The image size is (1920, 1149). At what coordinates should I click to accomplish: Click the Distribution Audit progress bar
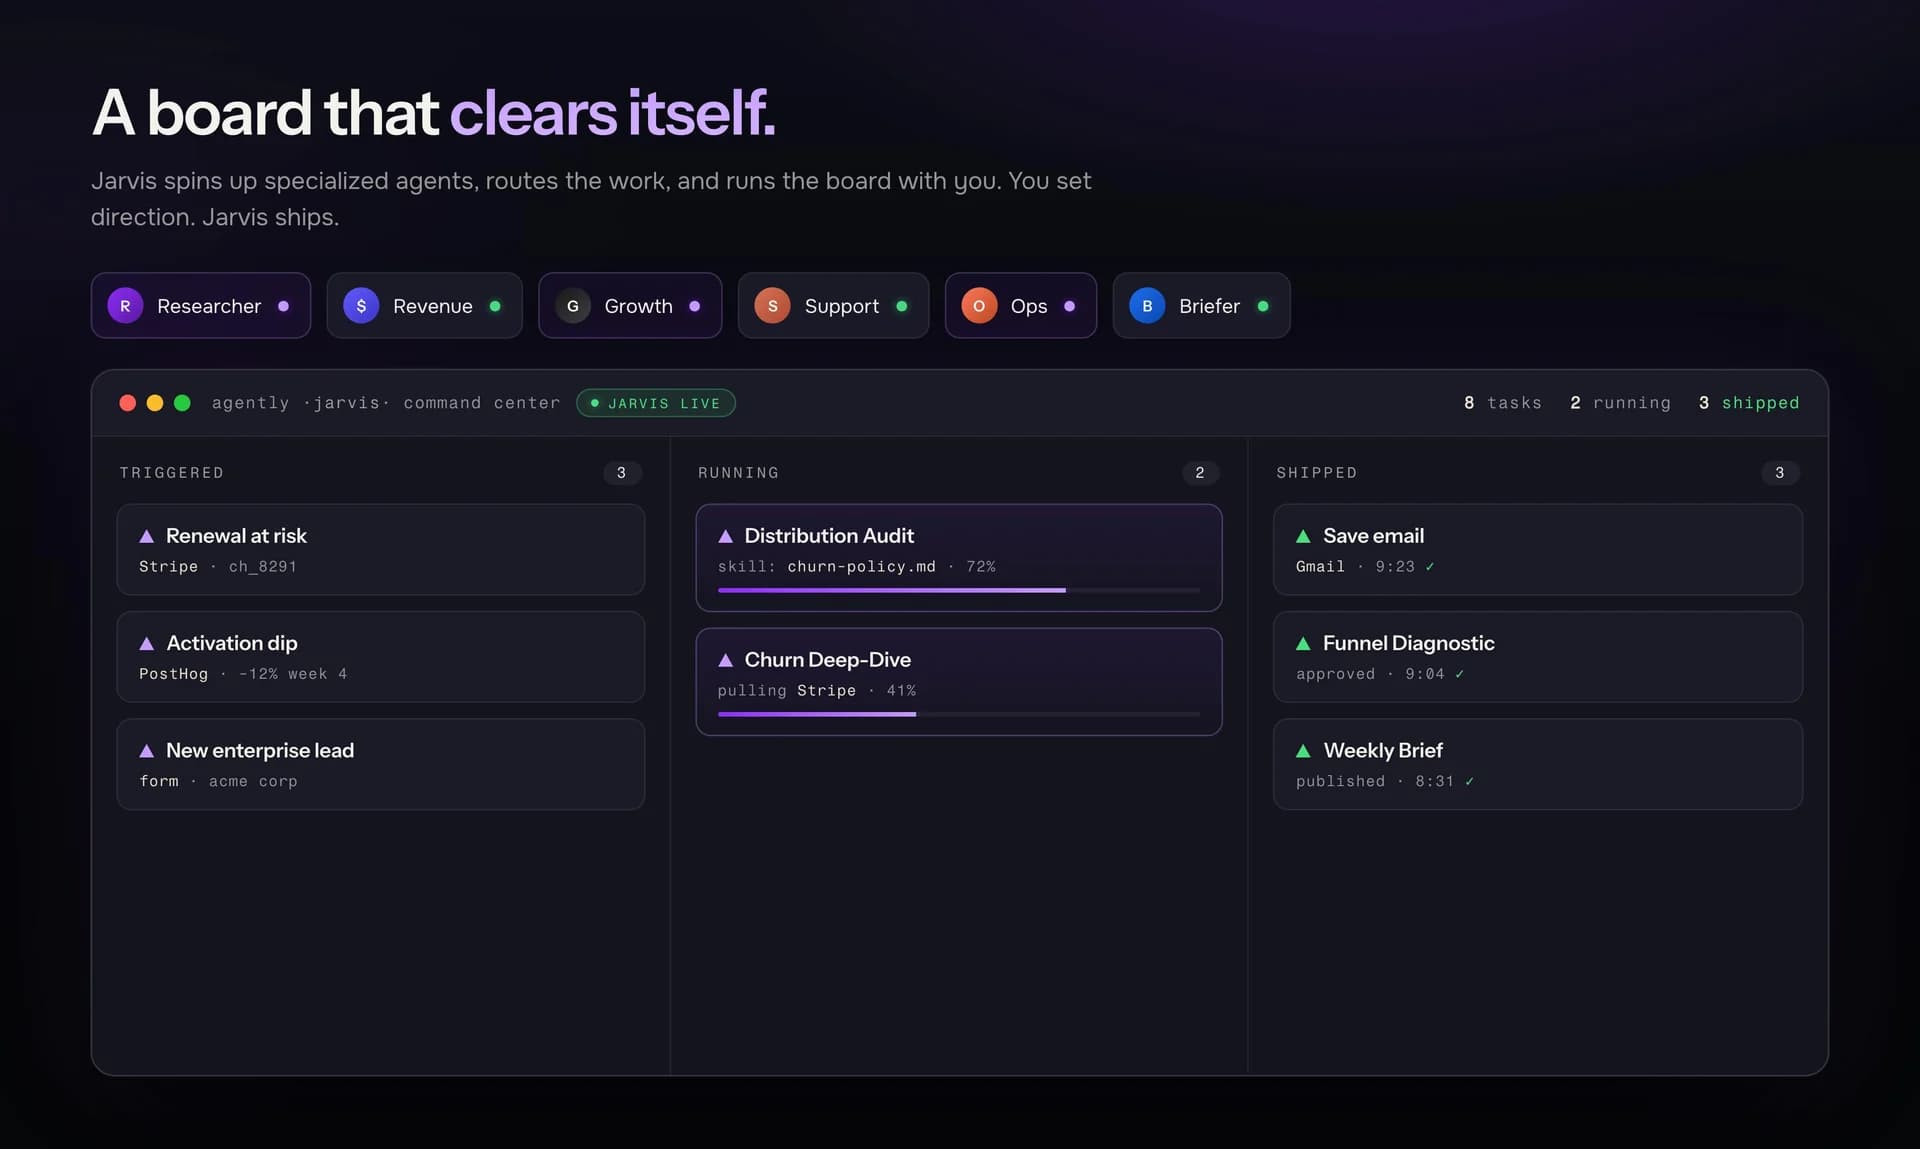[959, 590]
